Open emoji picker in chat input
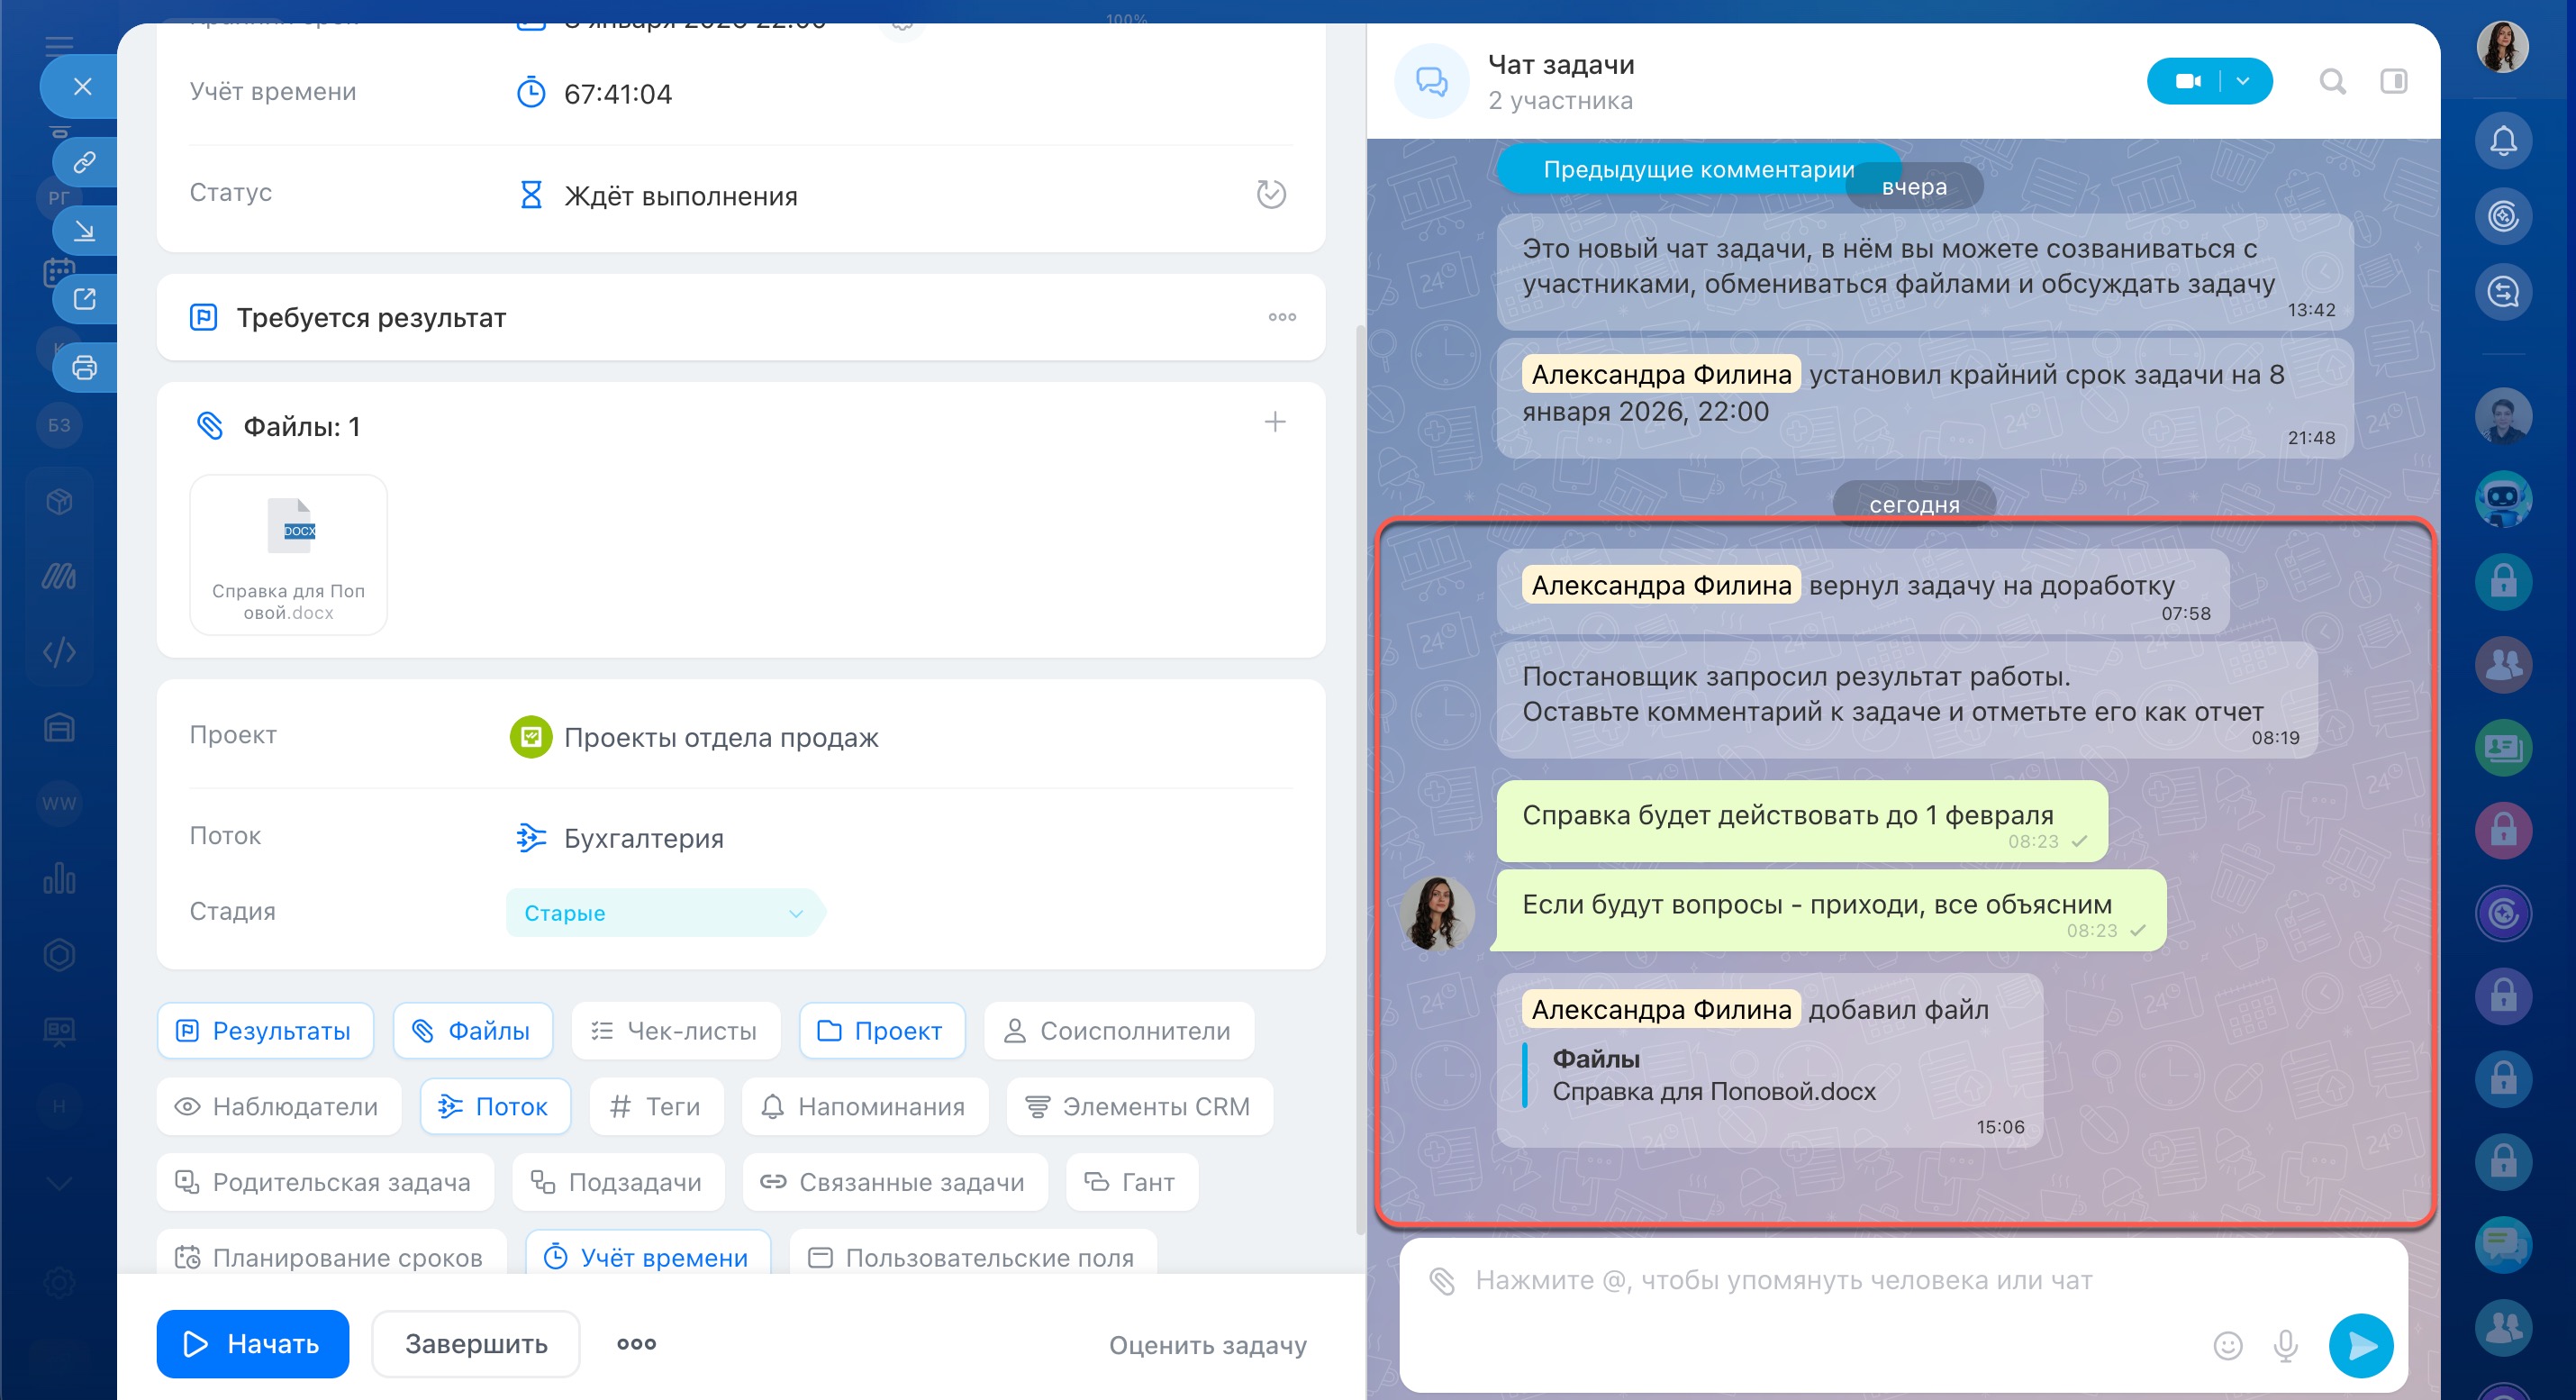 coord(2228,1345)
